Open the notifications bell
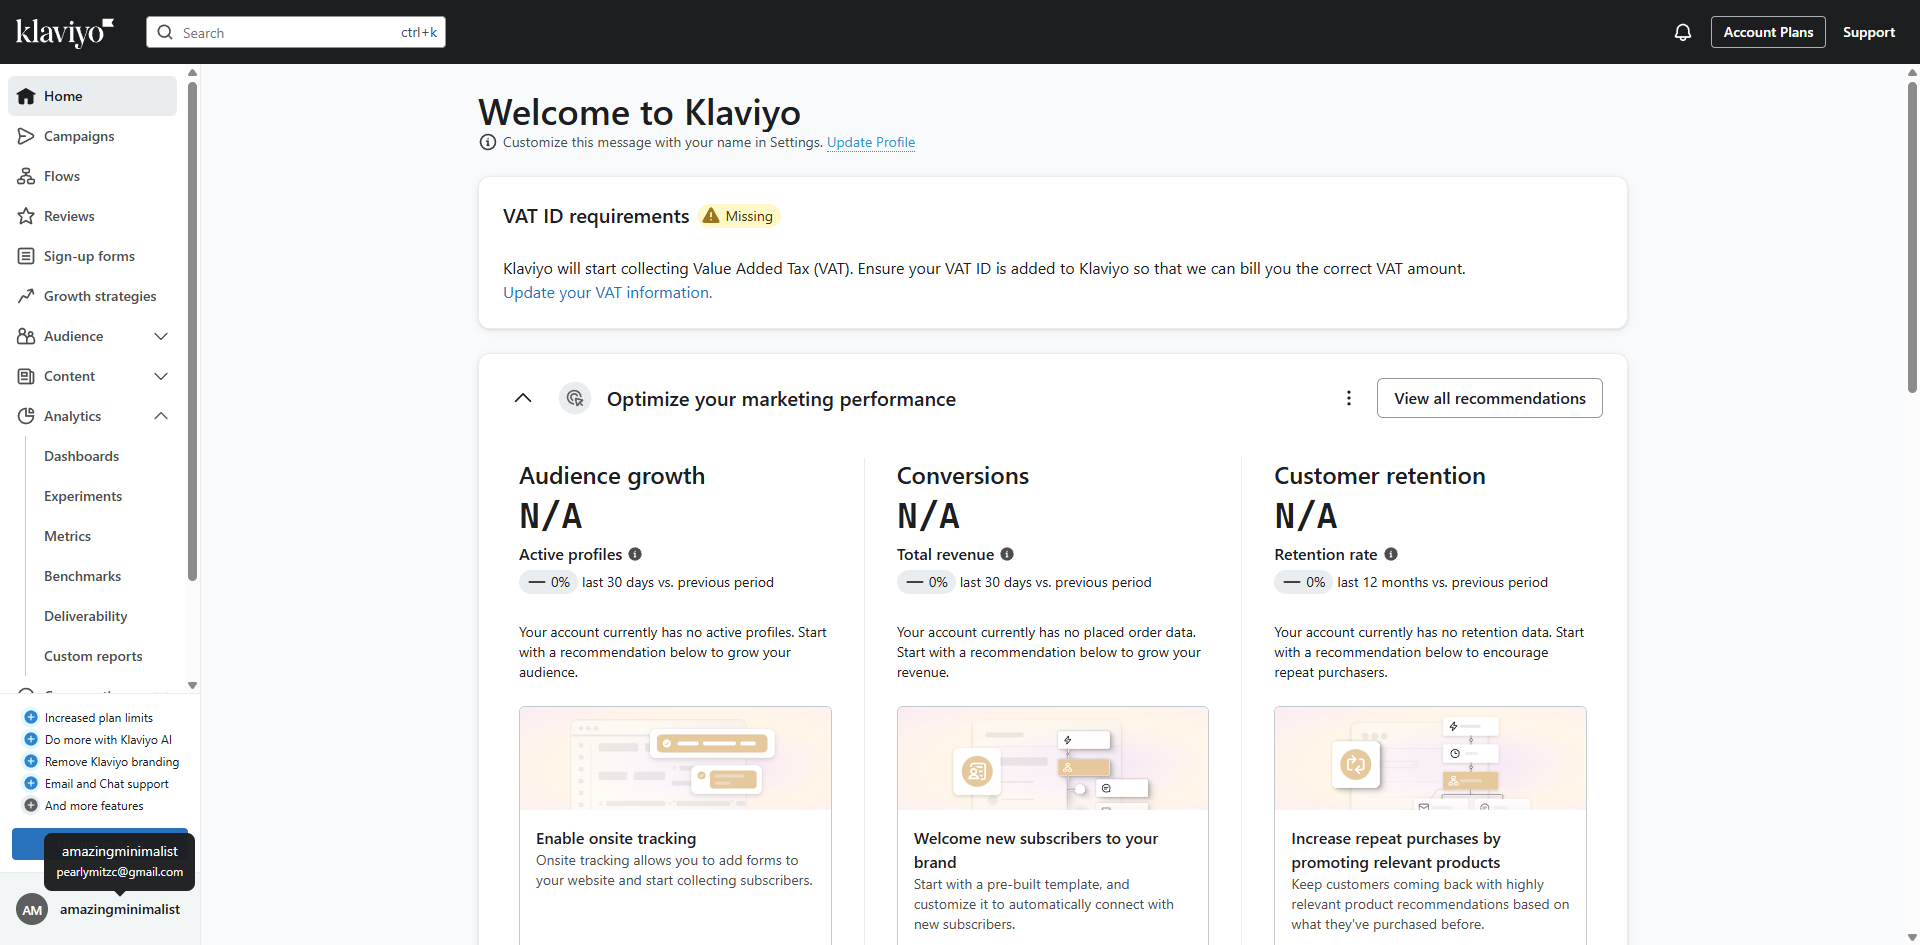Image resolution: width=1920 pixels, height=945 pixels. point(1683,32)
